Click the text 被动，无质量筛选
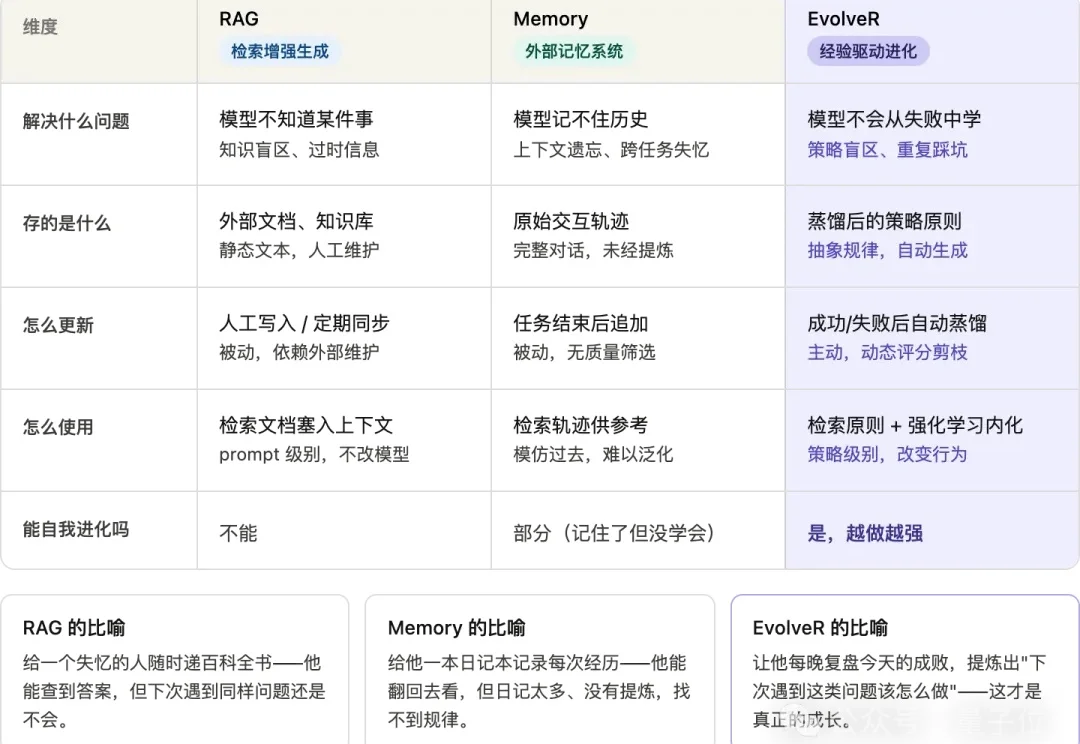 tap(584, 352)
